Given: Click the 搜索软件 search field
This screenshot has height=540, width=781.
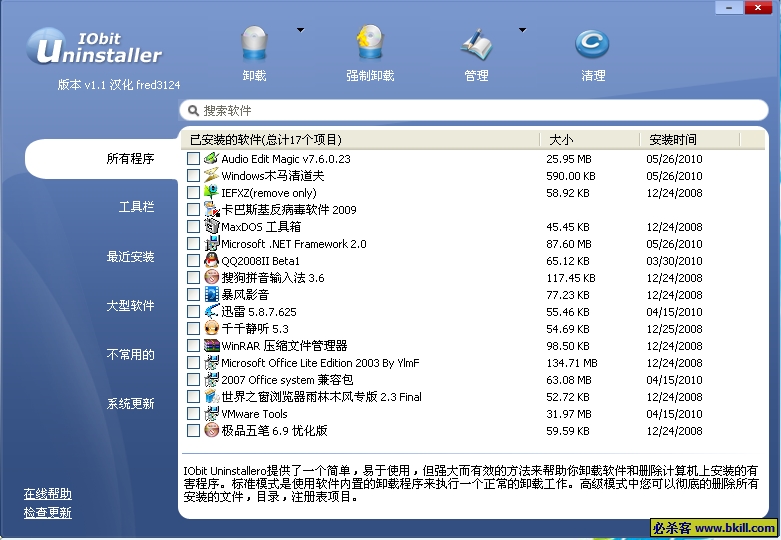Looking at the screenshot, I should click(x=473, y=111).
